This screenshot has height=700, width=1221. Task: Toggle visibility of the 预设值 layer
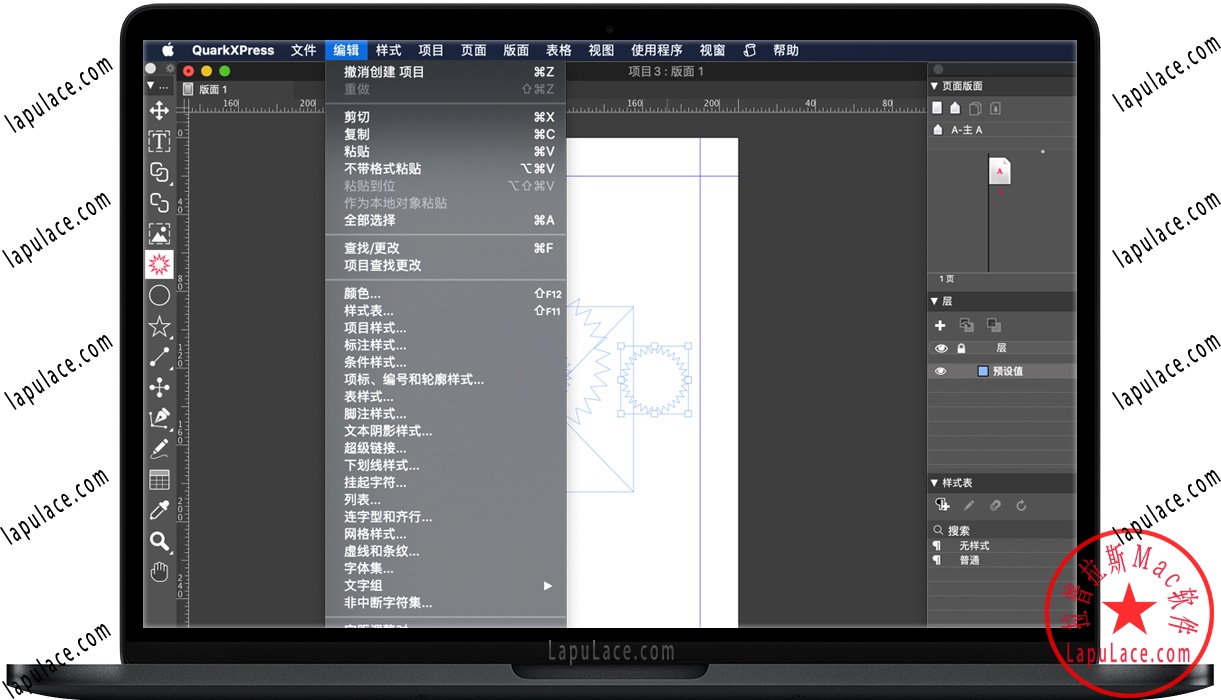click(x=940, y=370)
